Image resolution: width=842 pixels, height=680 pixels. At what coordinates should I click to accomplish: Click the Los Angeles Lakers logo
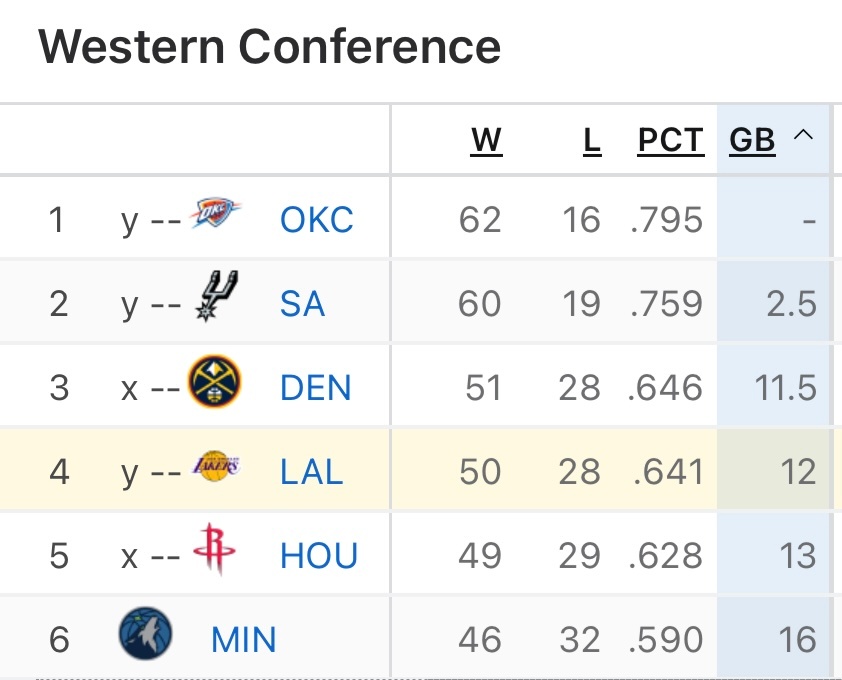[x=217, y=467]
